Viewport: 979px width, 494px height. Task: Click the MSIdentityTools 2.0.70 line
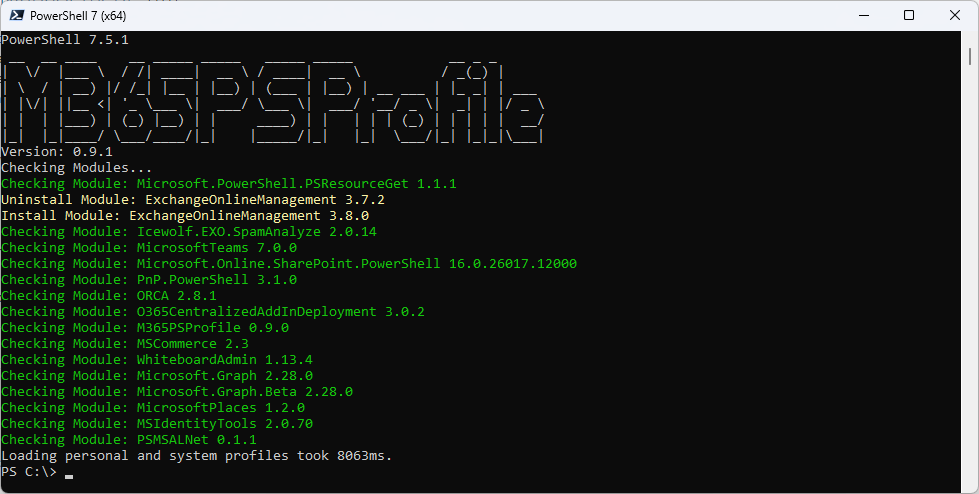pyautogui.click(x=157, y=423)
